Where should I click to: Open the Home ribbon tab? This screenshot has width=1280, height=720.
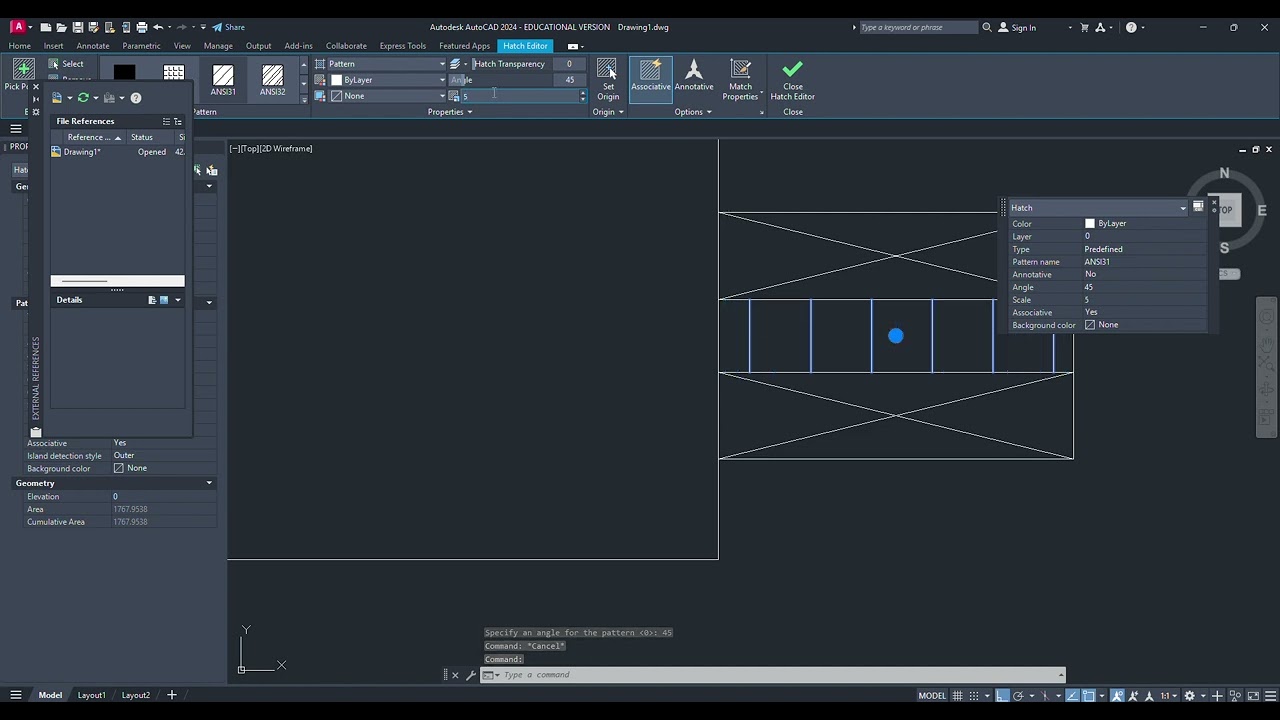click(x=20, y=46)
